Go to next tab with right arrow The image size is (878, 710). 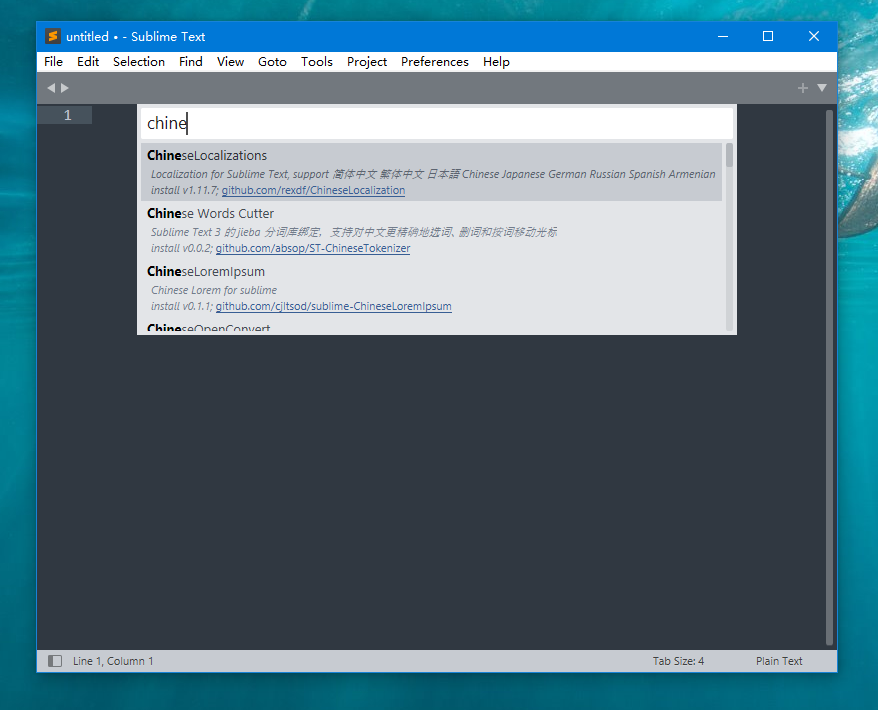(64, 88)
